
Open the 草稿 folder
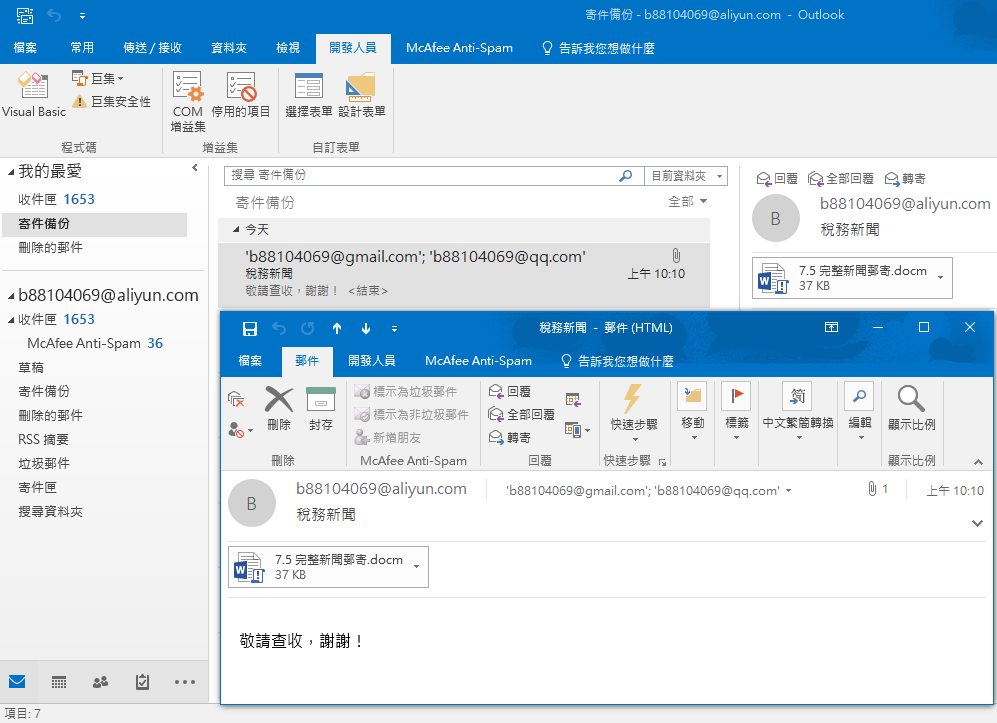pyautogui.click(x=31, y=368)
